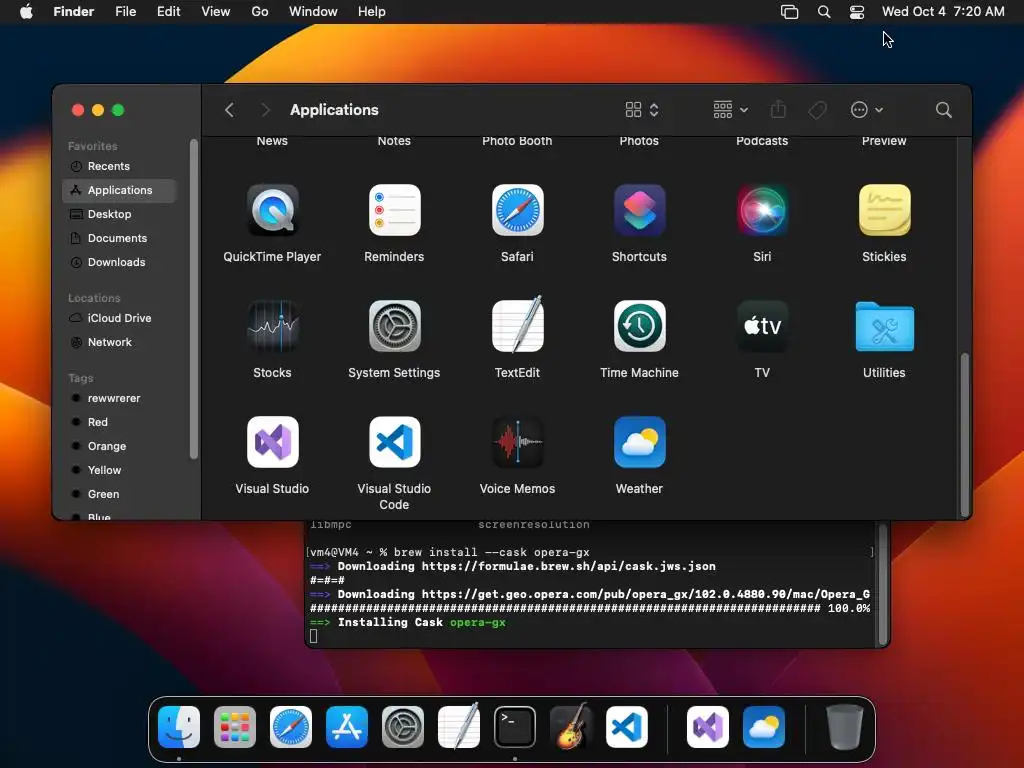Select Visual Studio purple app icon in Finder
The height and width of the screenshot is (768, 1024).
pyautogui.click(x=272, y=442)
